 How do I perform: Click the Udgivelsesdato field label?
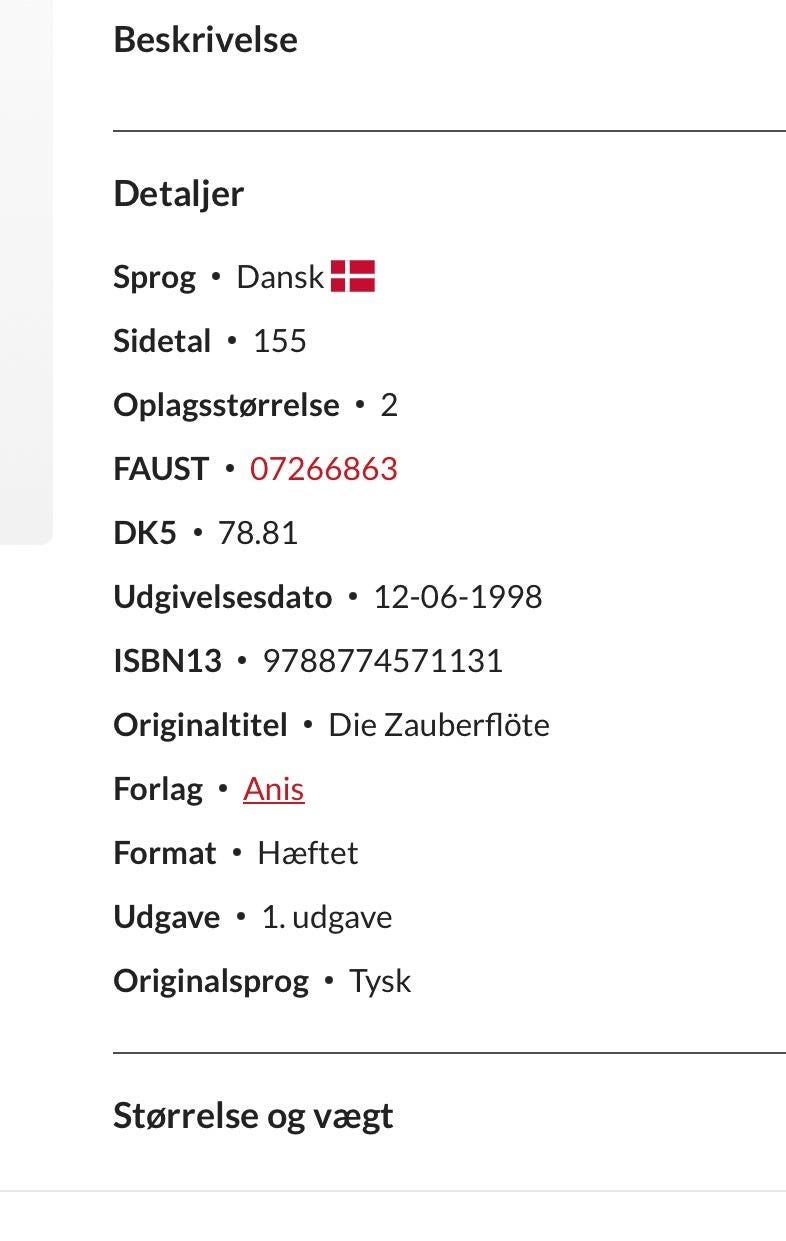pyautogui.click(x=222, y=597)
